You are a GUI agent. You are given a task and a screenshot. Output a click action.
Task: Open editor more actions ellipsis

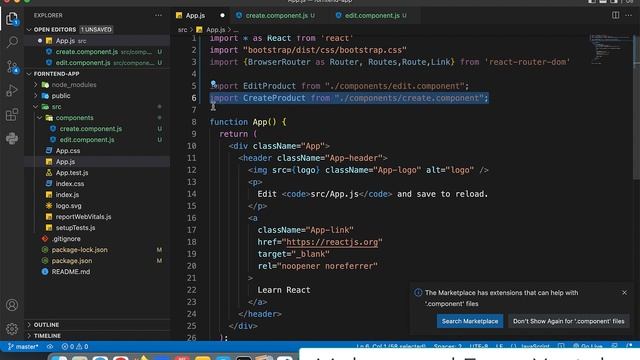pyautogui.click(x=629, y=15)
